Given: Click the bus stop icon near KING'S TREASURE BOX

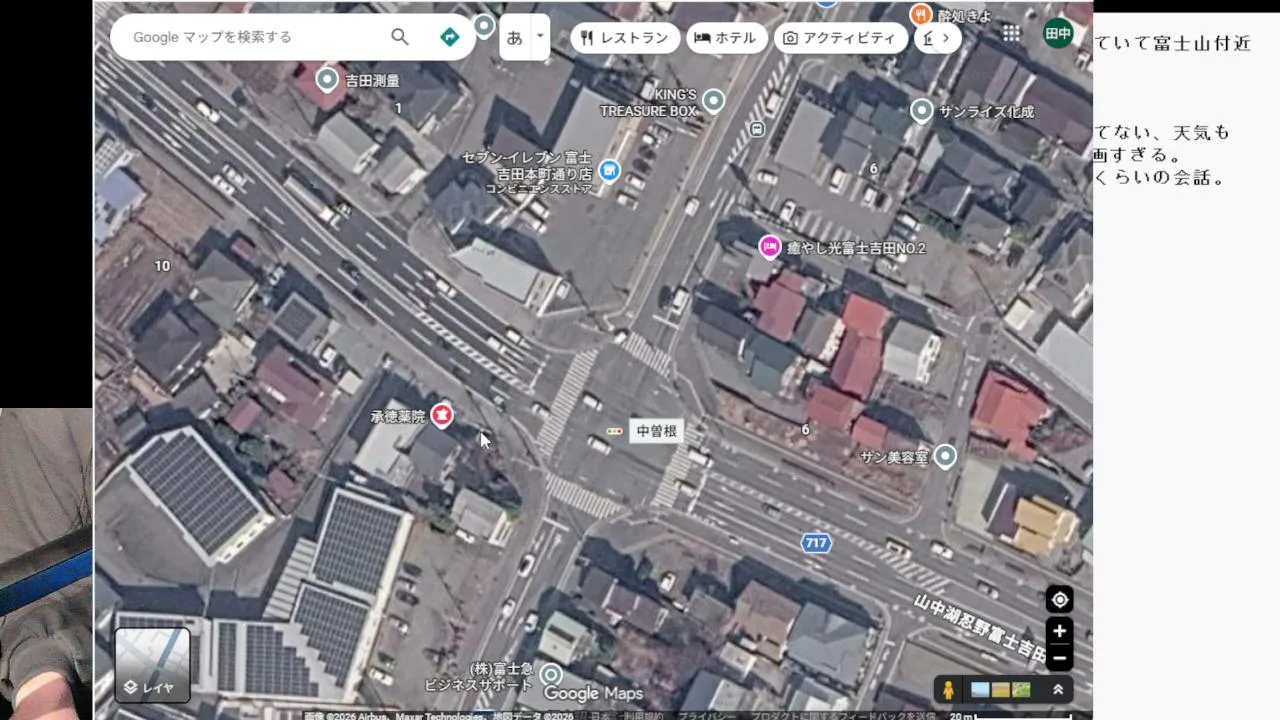Looking at the screenshot, I should tap(757, 128).
